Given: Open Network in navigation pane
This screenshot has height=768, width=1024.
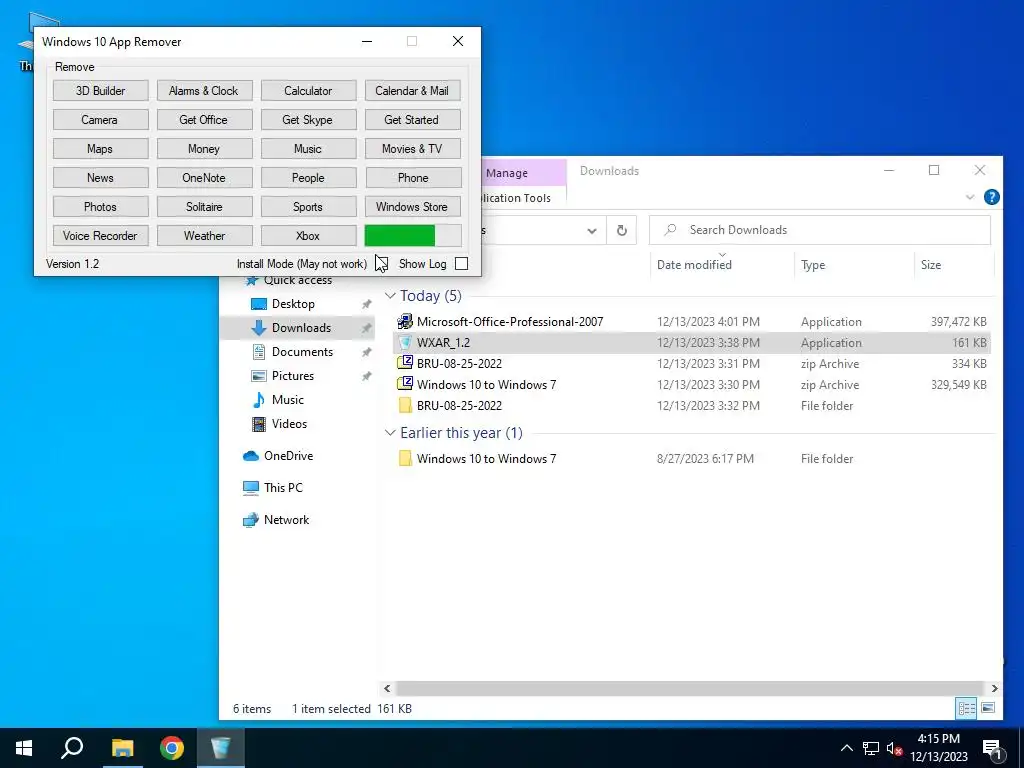Looking at the screenshot, I should (286, 520).
